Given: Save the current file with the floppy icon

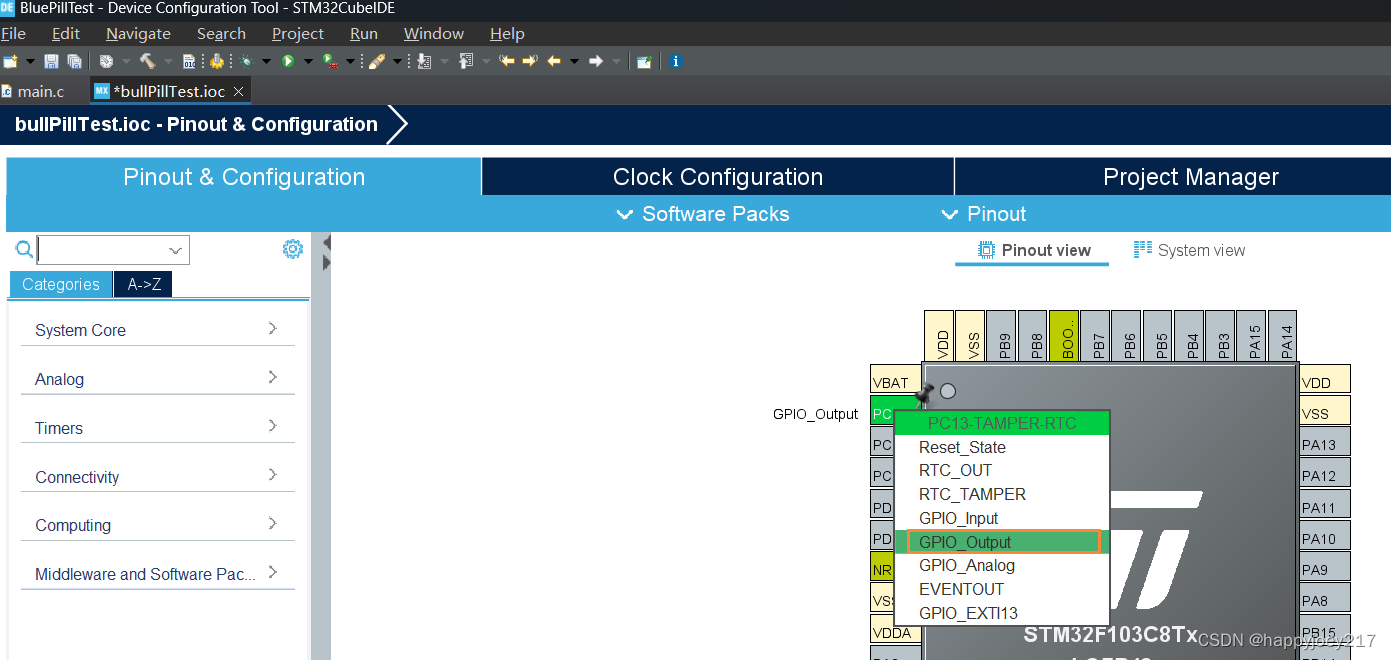Looking at the screenshot, I should point(51,61).
